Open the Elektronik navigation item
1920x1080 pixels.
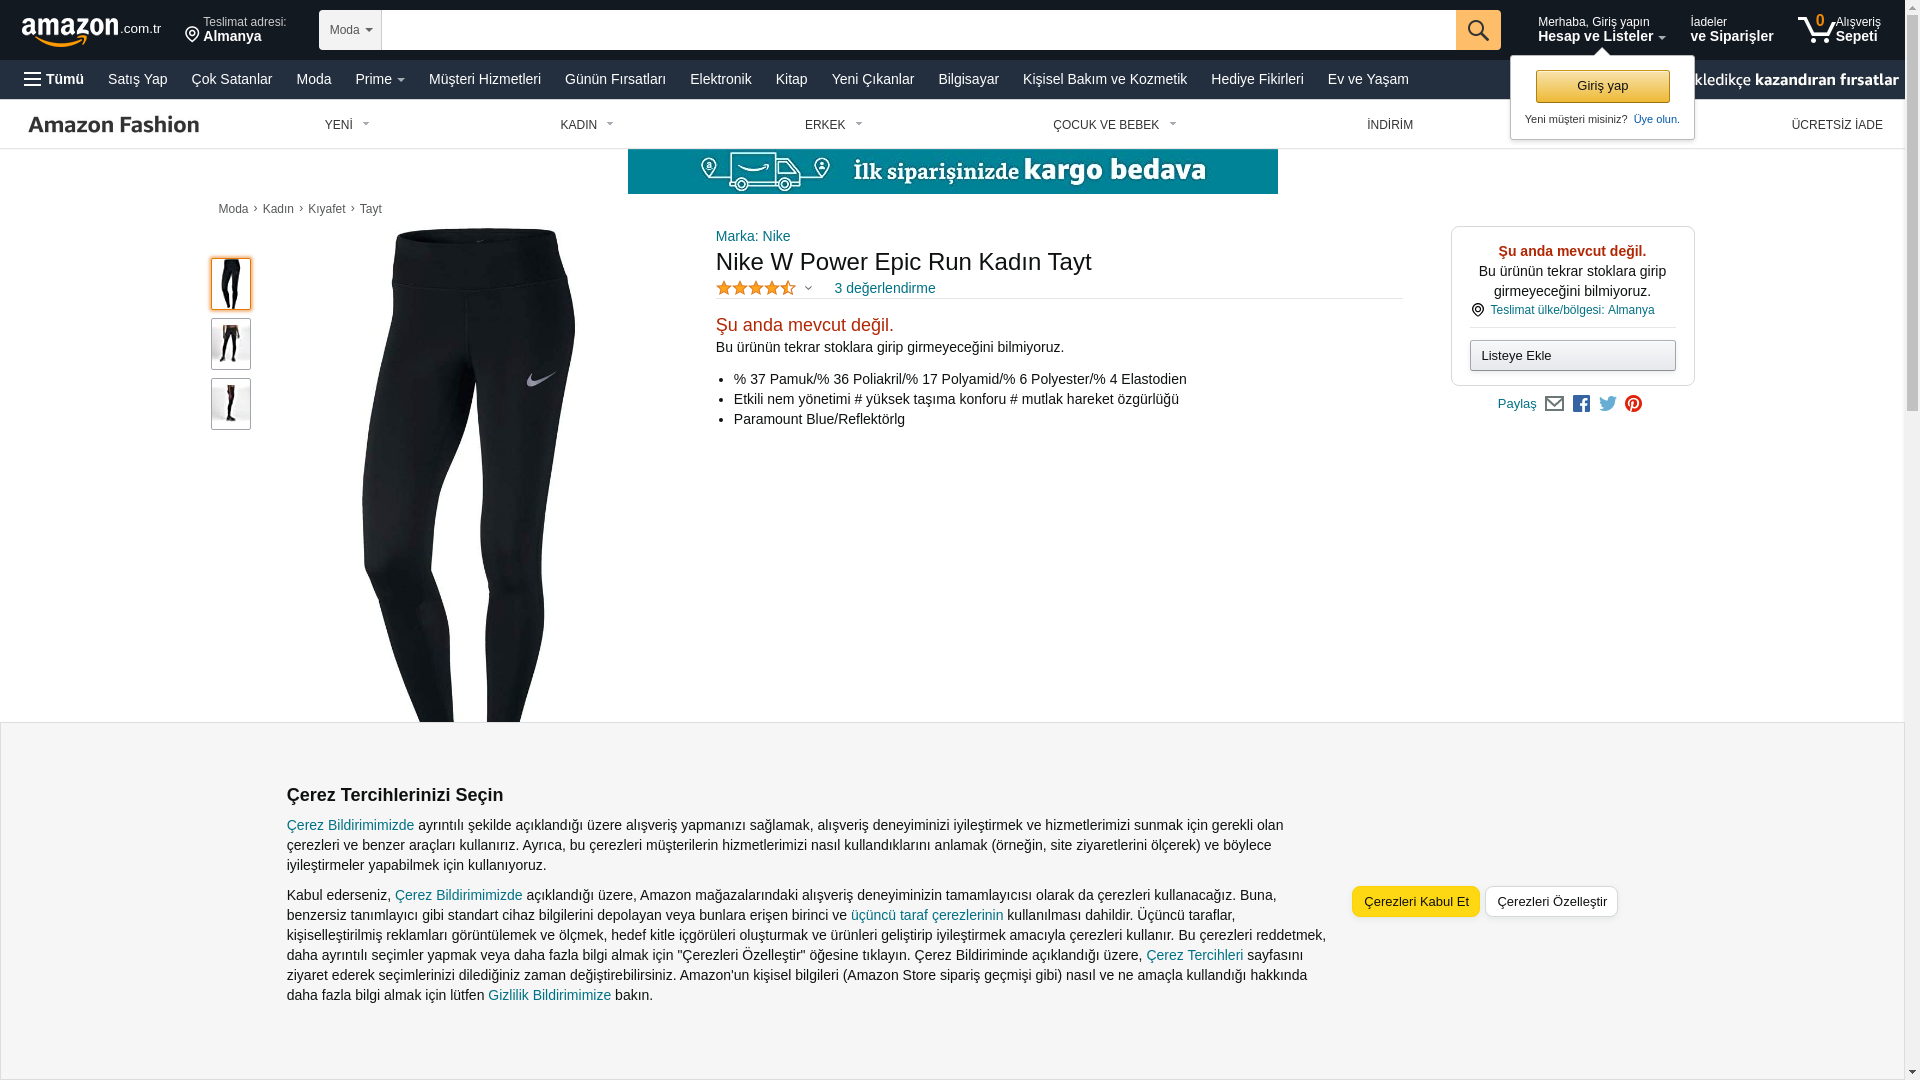(720, 79)
